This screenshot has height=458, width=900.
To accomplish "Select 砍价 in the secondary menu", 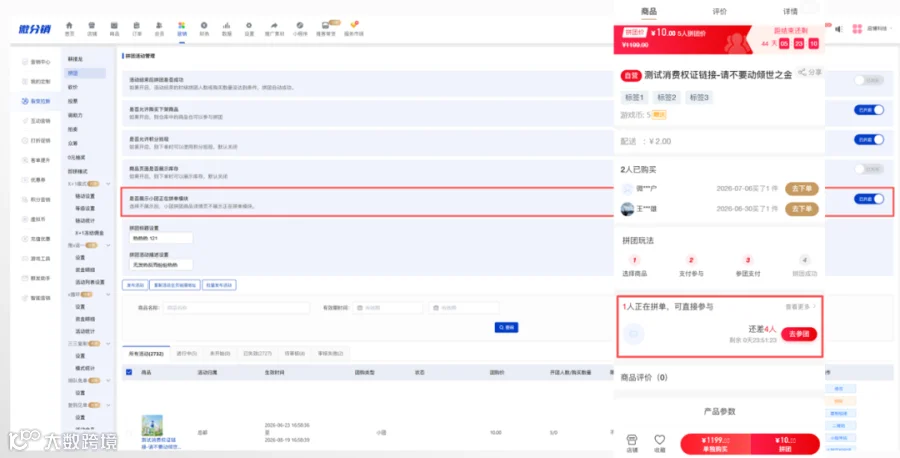I will point(72,87).
